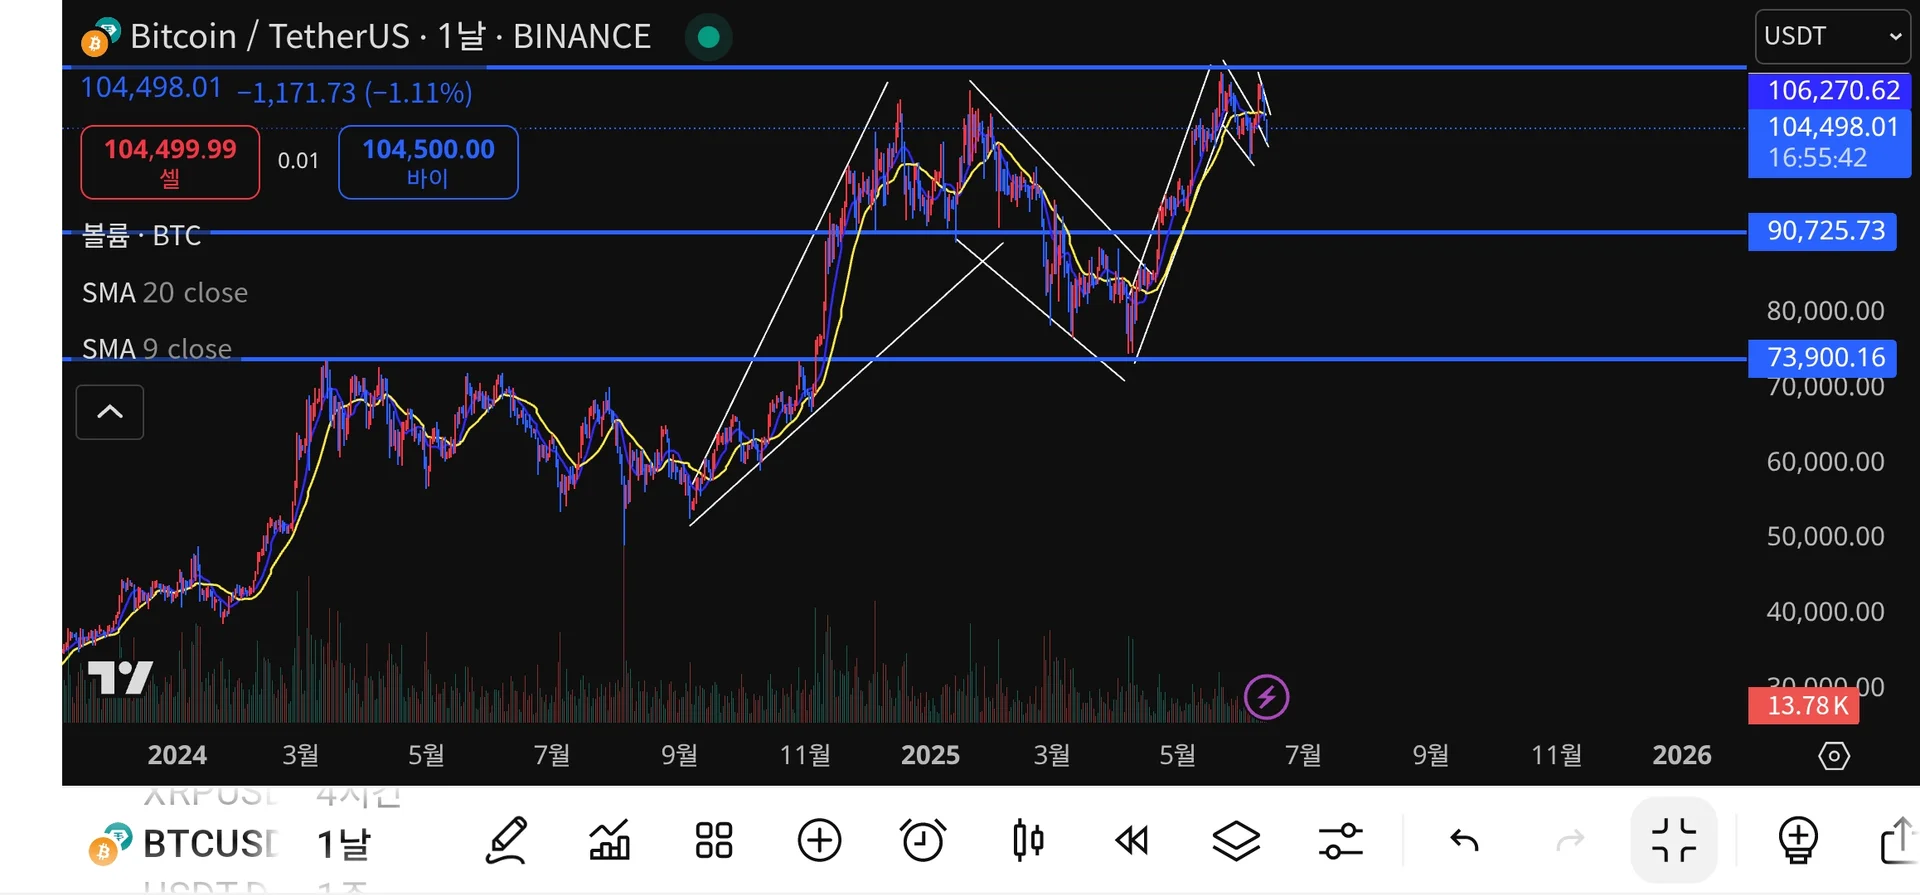Open the idea lightbulb plus icon
The width and height of the screenshot is (1920, 895).
1798,840
